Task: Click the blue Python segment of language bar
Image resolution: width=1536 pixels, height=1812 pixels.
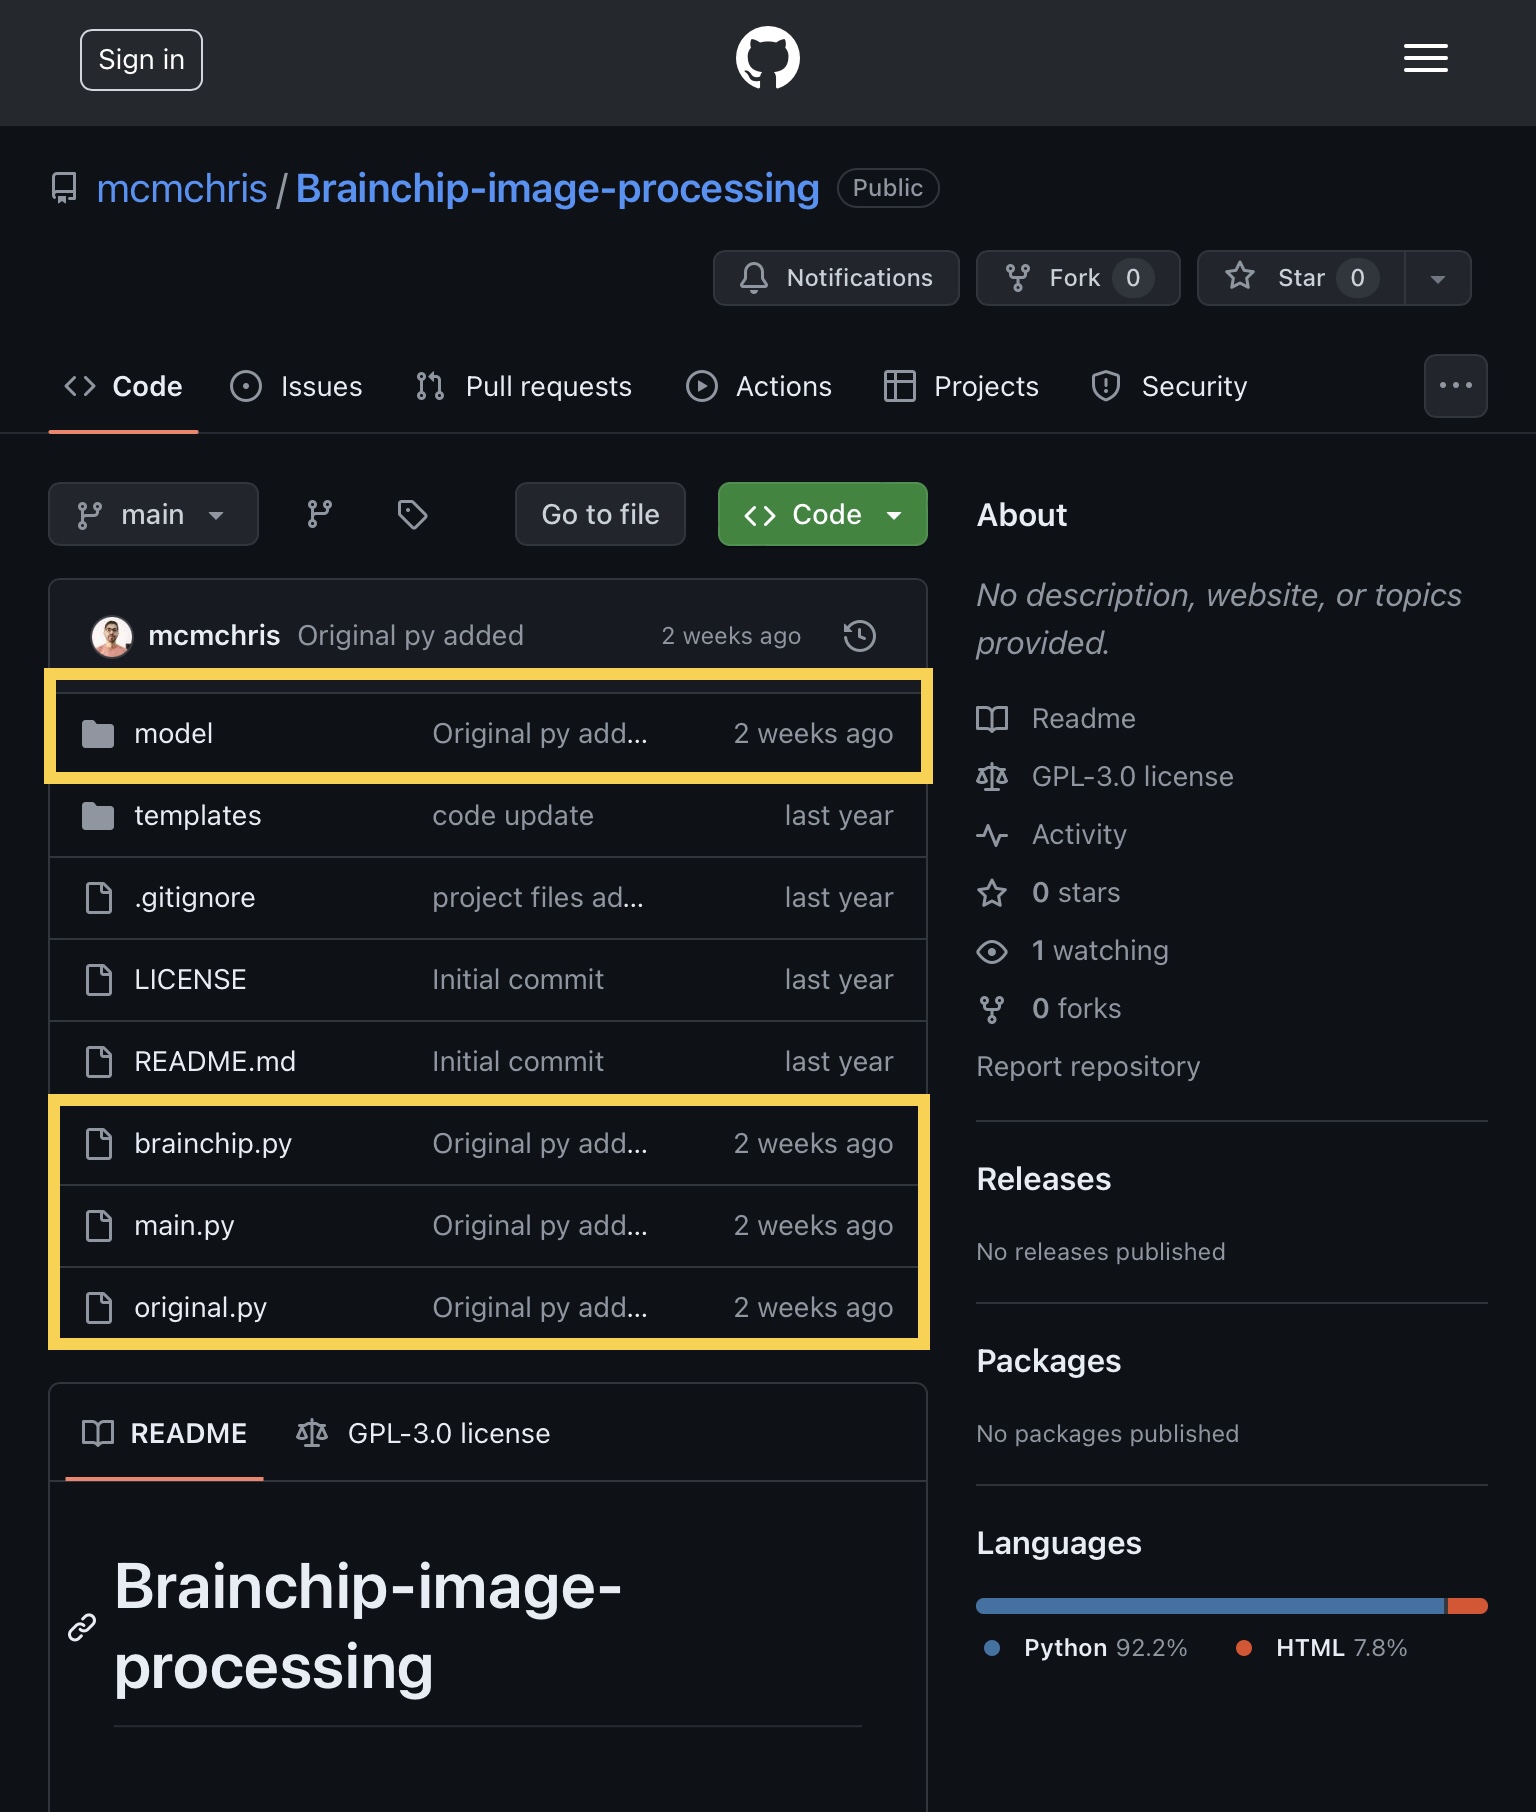Action: (x=1210, y=1606)
